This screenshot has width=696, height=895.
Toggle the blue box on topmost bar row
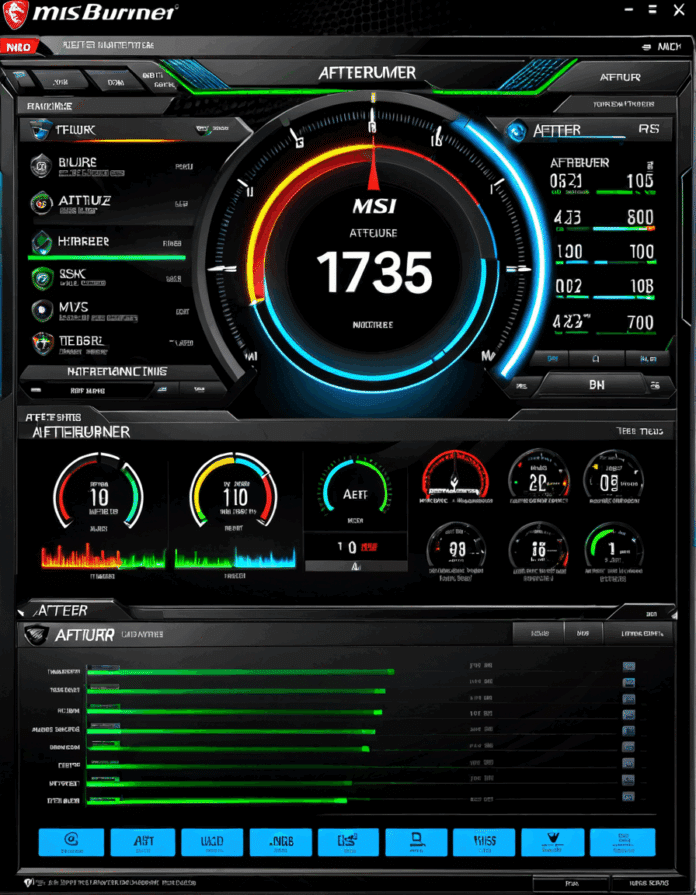click(x=629, y=666)
